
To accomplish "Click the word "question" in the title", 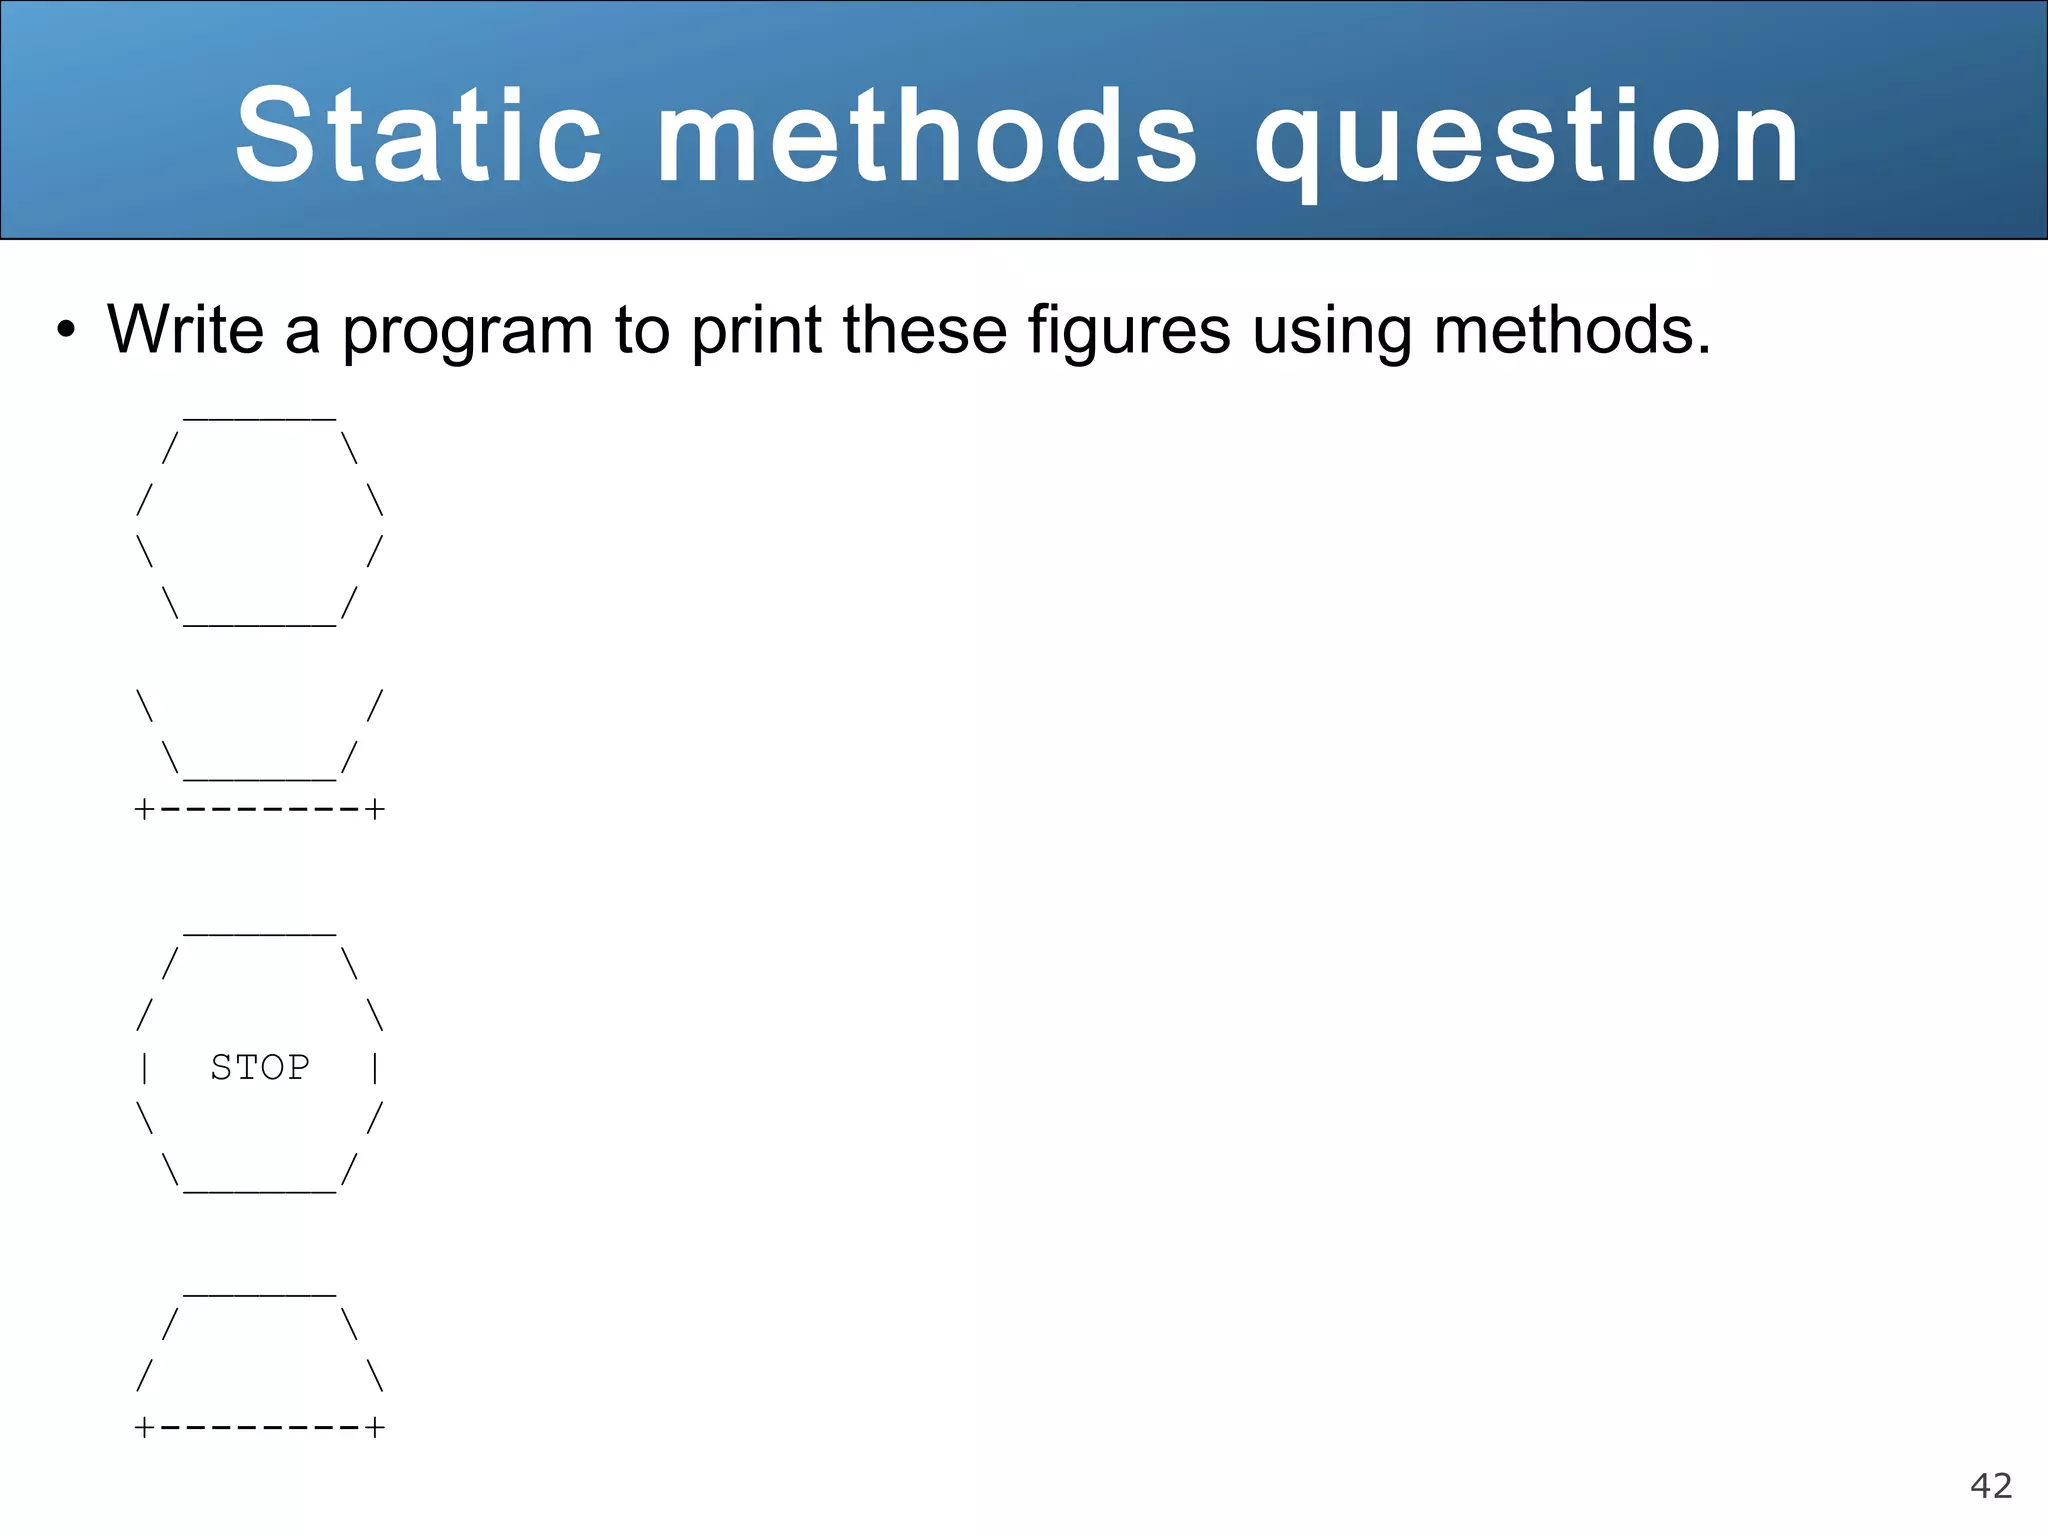I will pyautogui.click(x=1527, y=138).
